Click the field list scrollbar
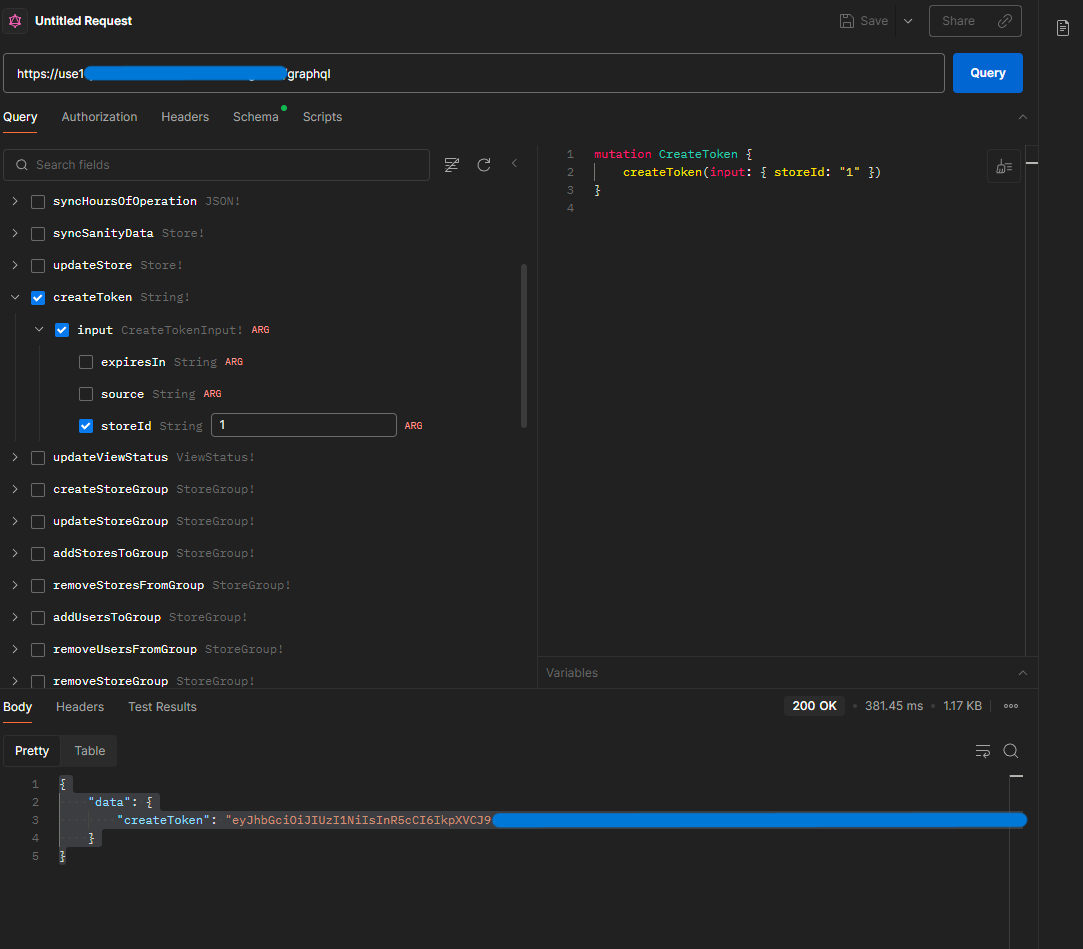 point(524,345)
